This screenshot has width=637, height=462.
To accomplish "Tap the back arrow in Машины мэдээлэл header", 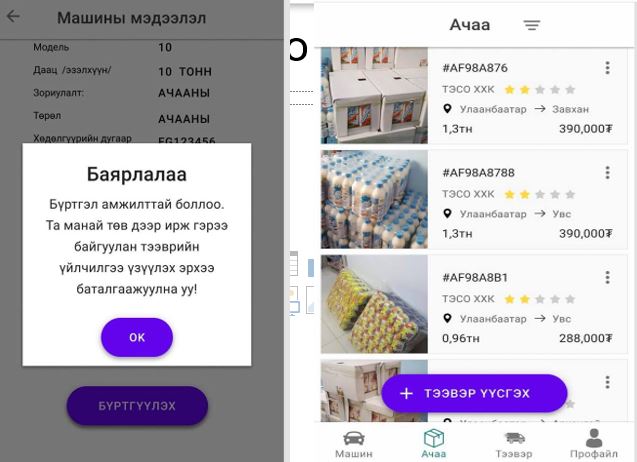I will click(x=13, y=16).
